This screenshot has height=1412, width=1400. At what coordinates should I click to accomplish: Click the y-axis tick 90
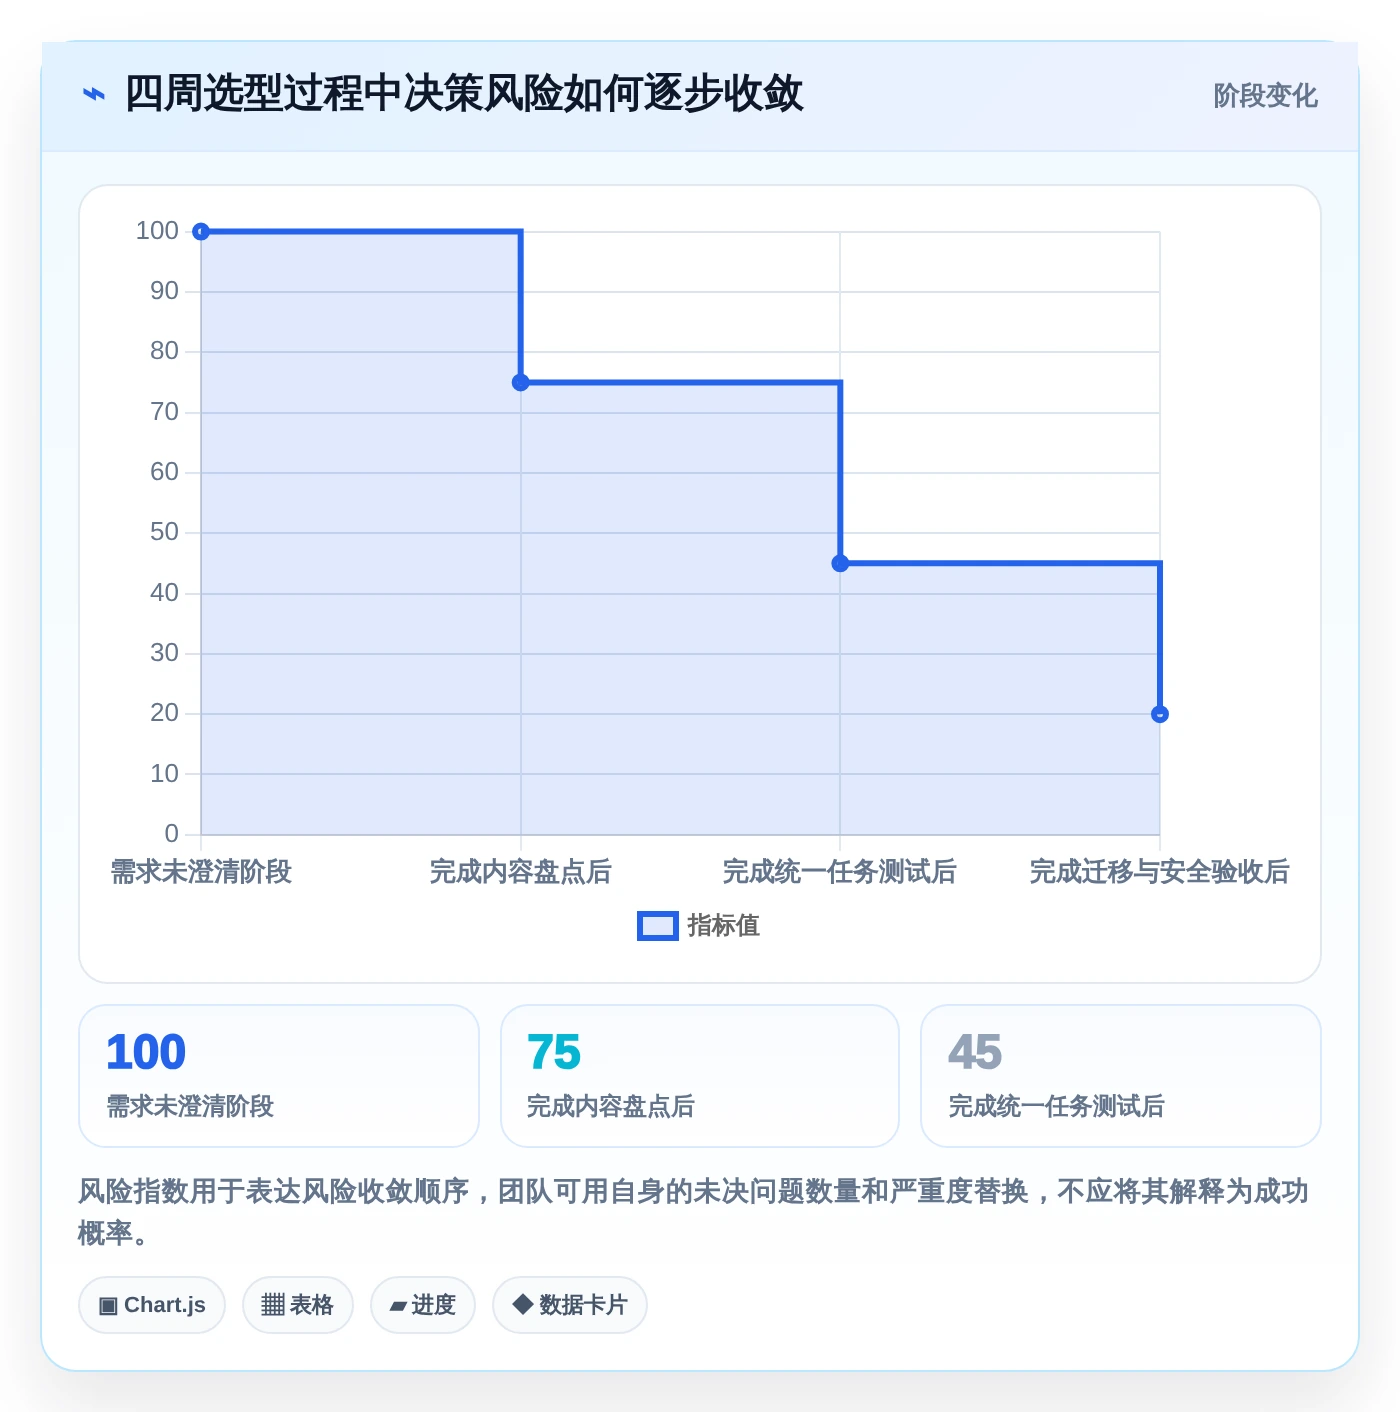164,291
